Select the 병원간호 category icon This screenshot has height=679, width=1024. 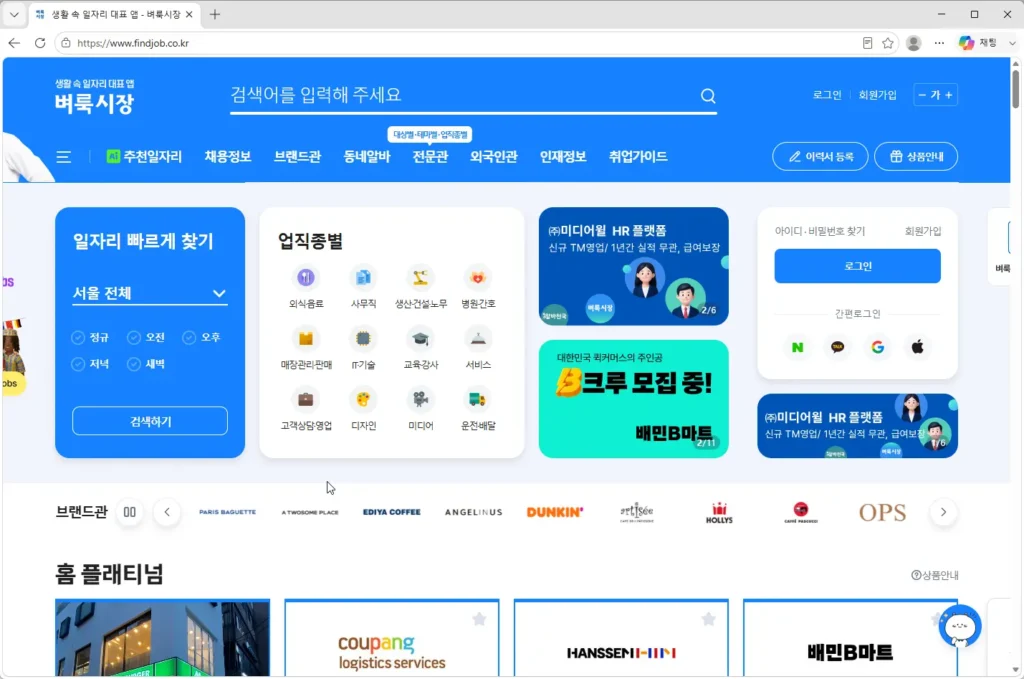click(x=478, y=277)
